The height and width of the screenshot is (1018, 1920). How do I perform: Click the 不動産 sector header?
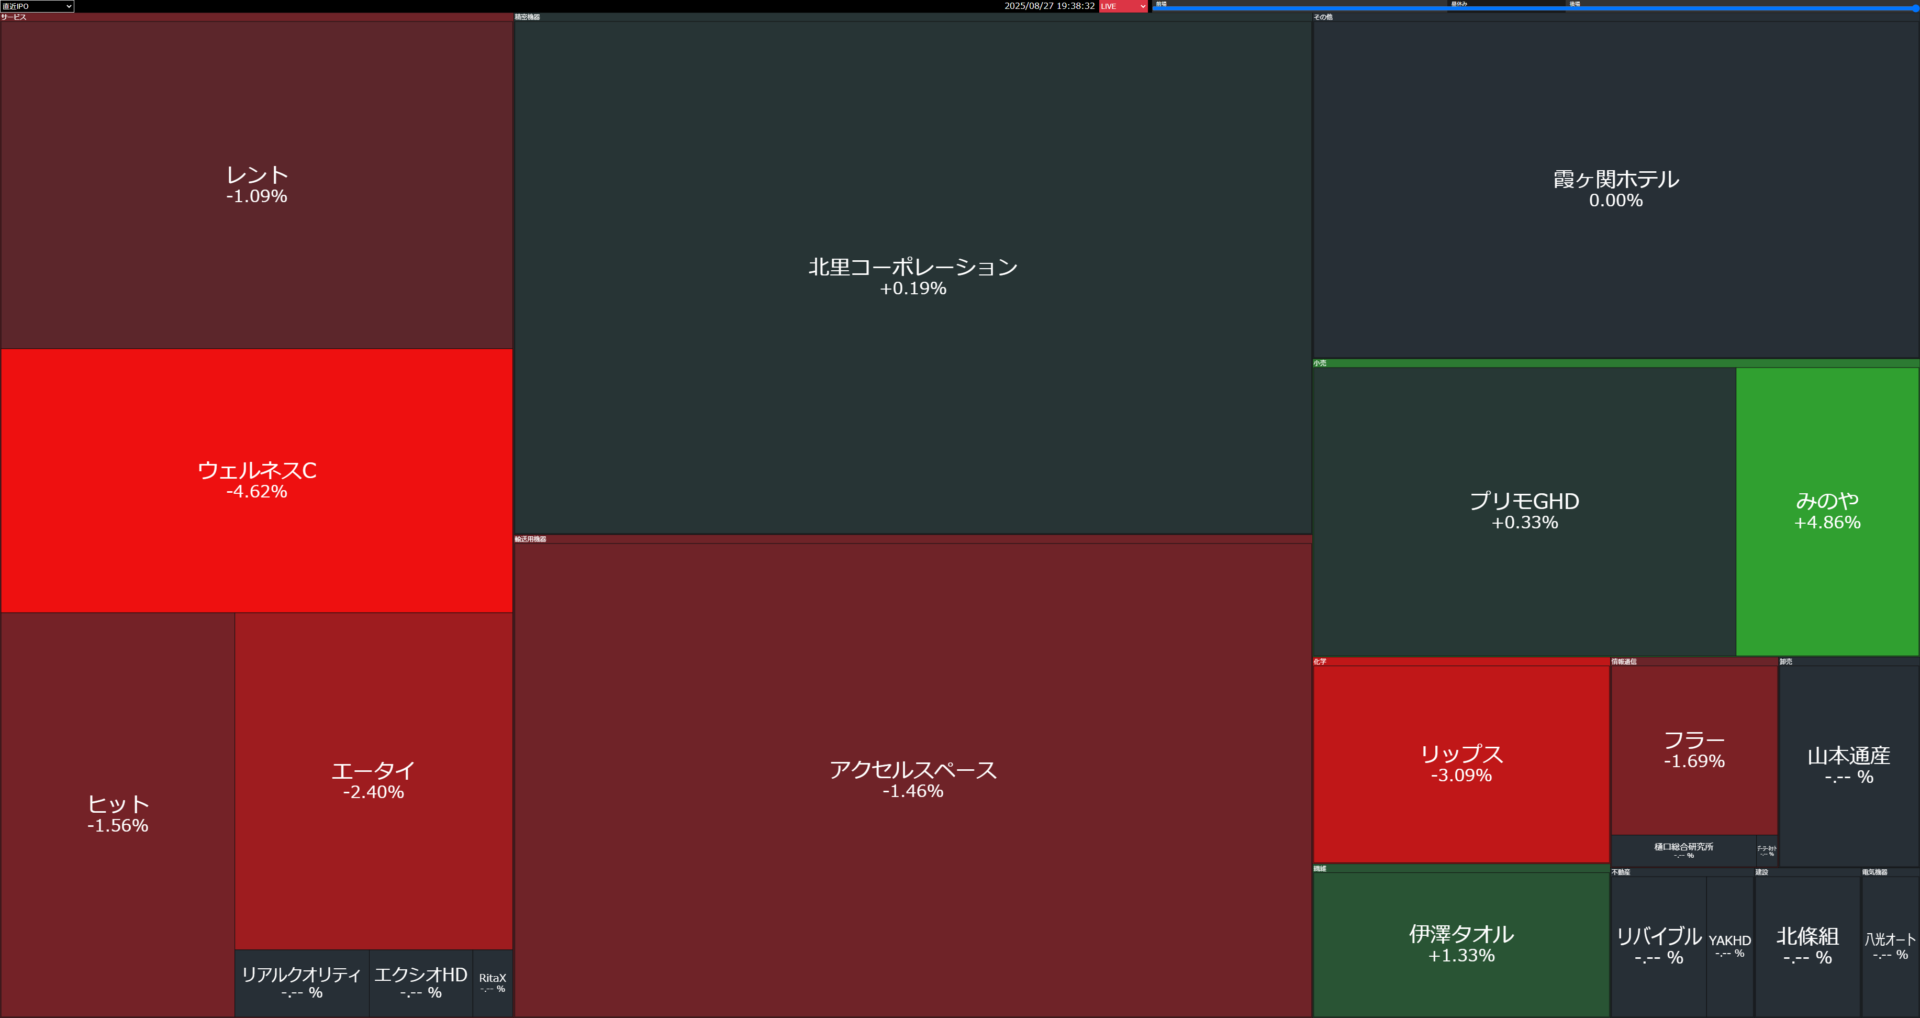point(1682,872)
